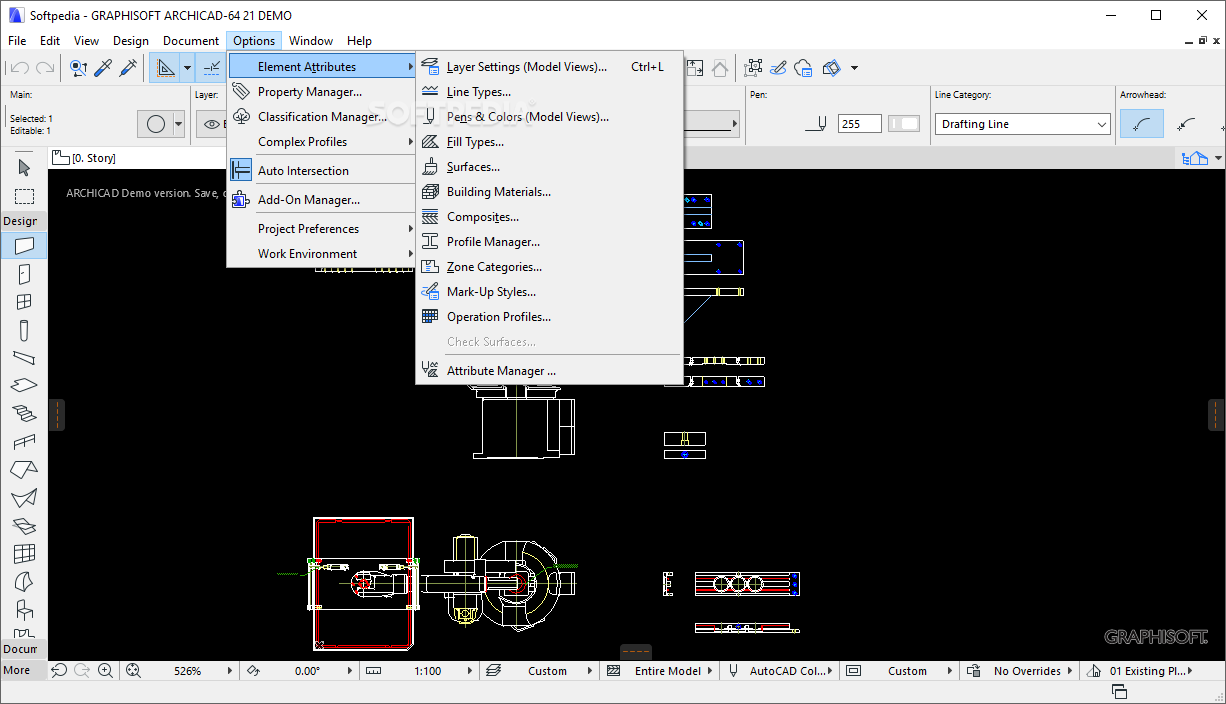Click the Guide Lines triangle icon
The width and height of the screenshot is (1226, 704).
click(165, 68)
